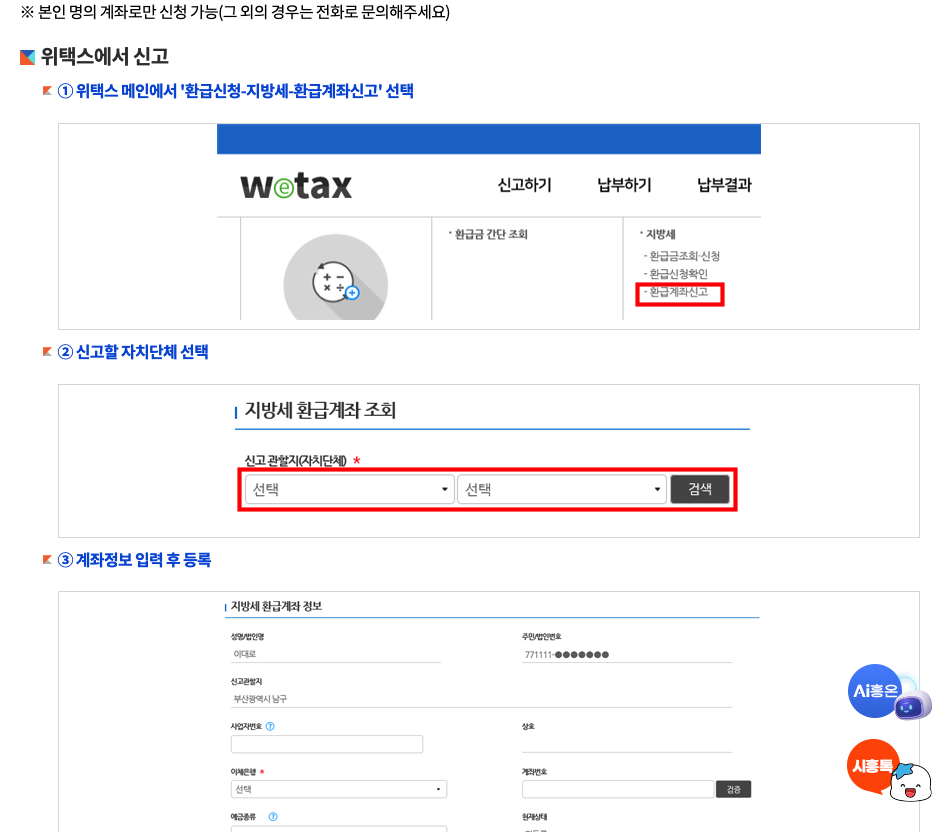
Task: Click the title '지방세 환급계좌 정보'
Action: (276, 606)
